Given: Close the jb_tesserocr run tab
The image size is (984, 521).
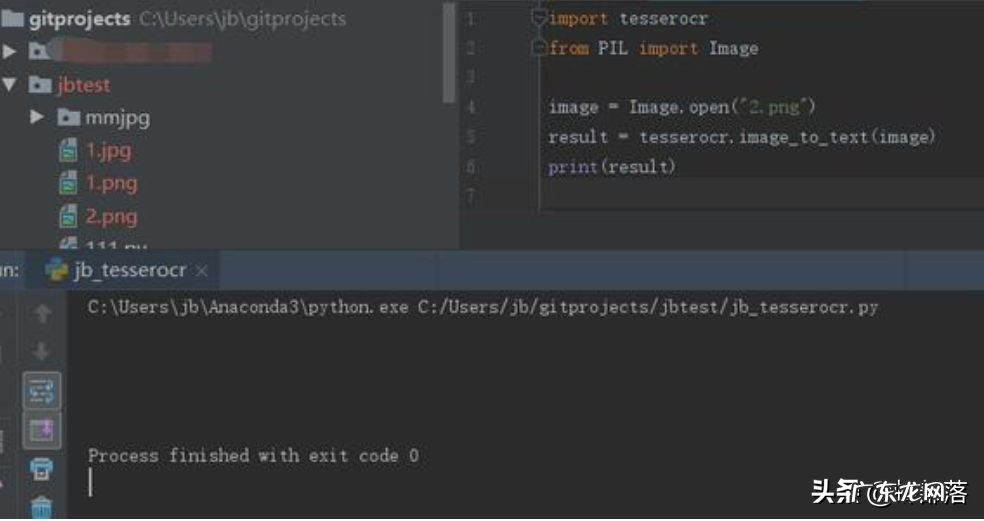Looking at the screenshot, I should (202, 271).
